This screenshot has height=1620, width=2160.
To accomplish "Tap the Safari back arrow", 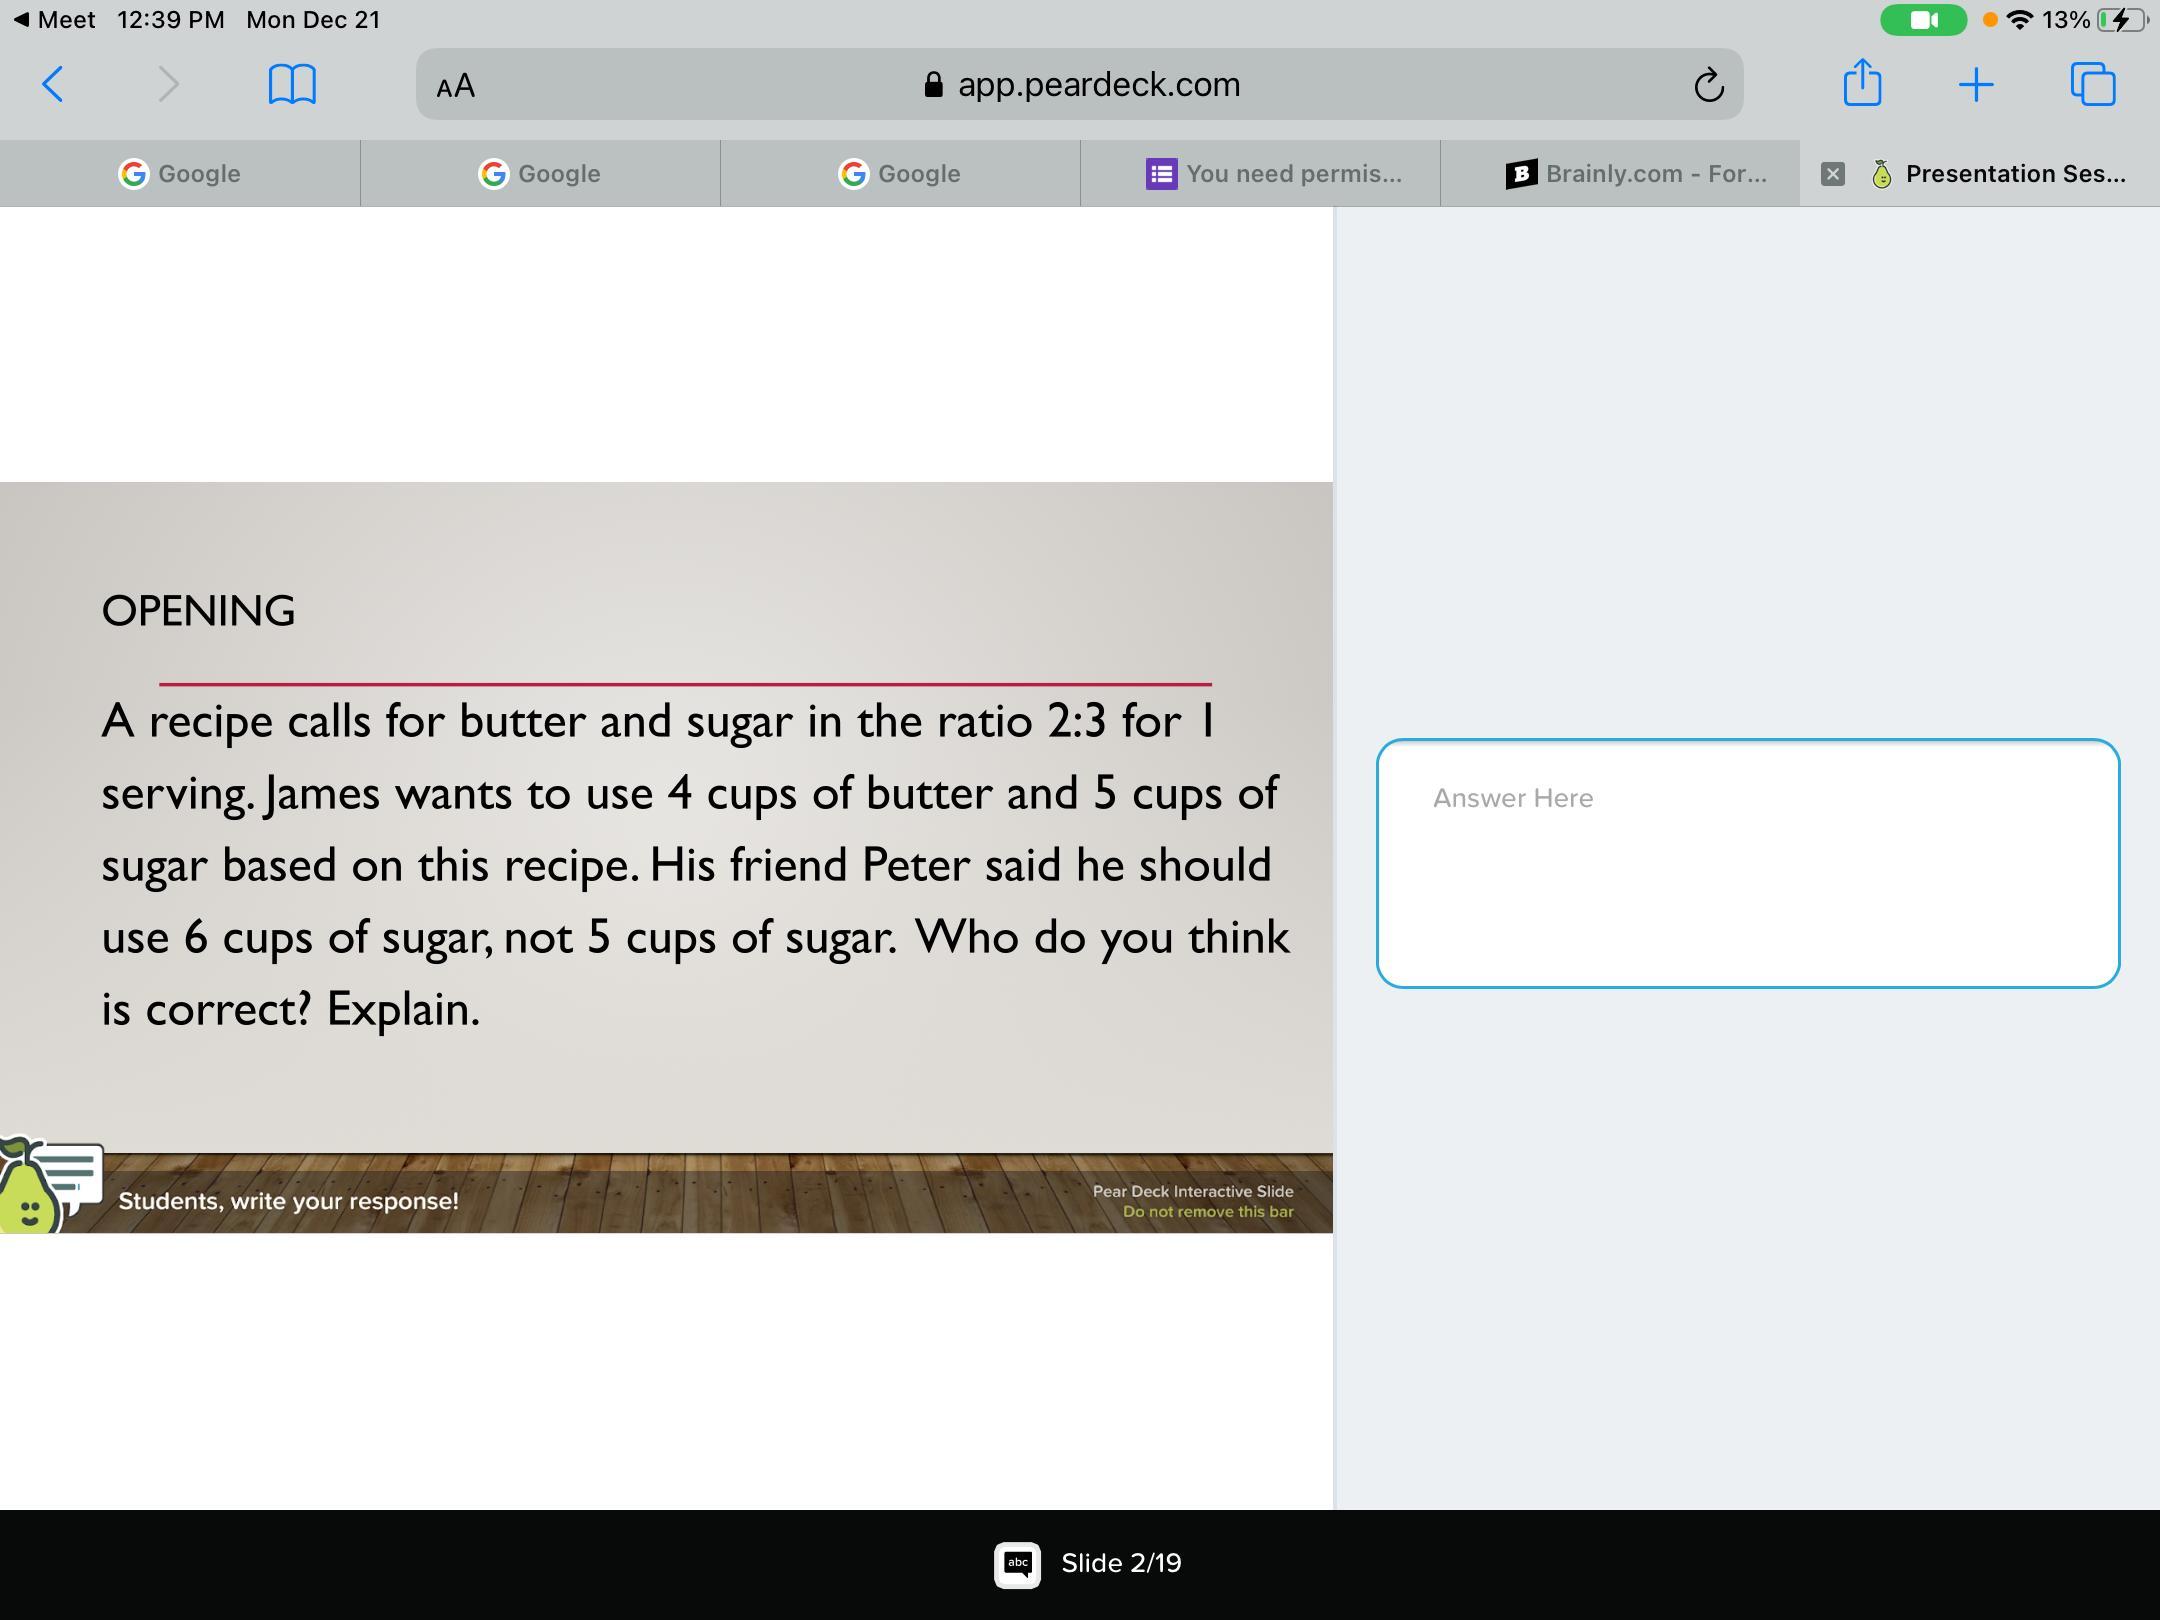I will pyautogui.click(x=53, y=85).
